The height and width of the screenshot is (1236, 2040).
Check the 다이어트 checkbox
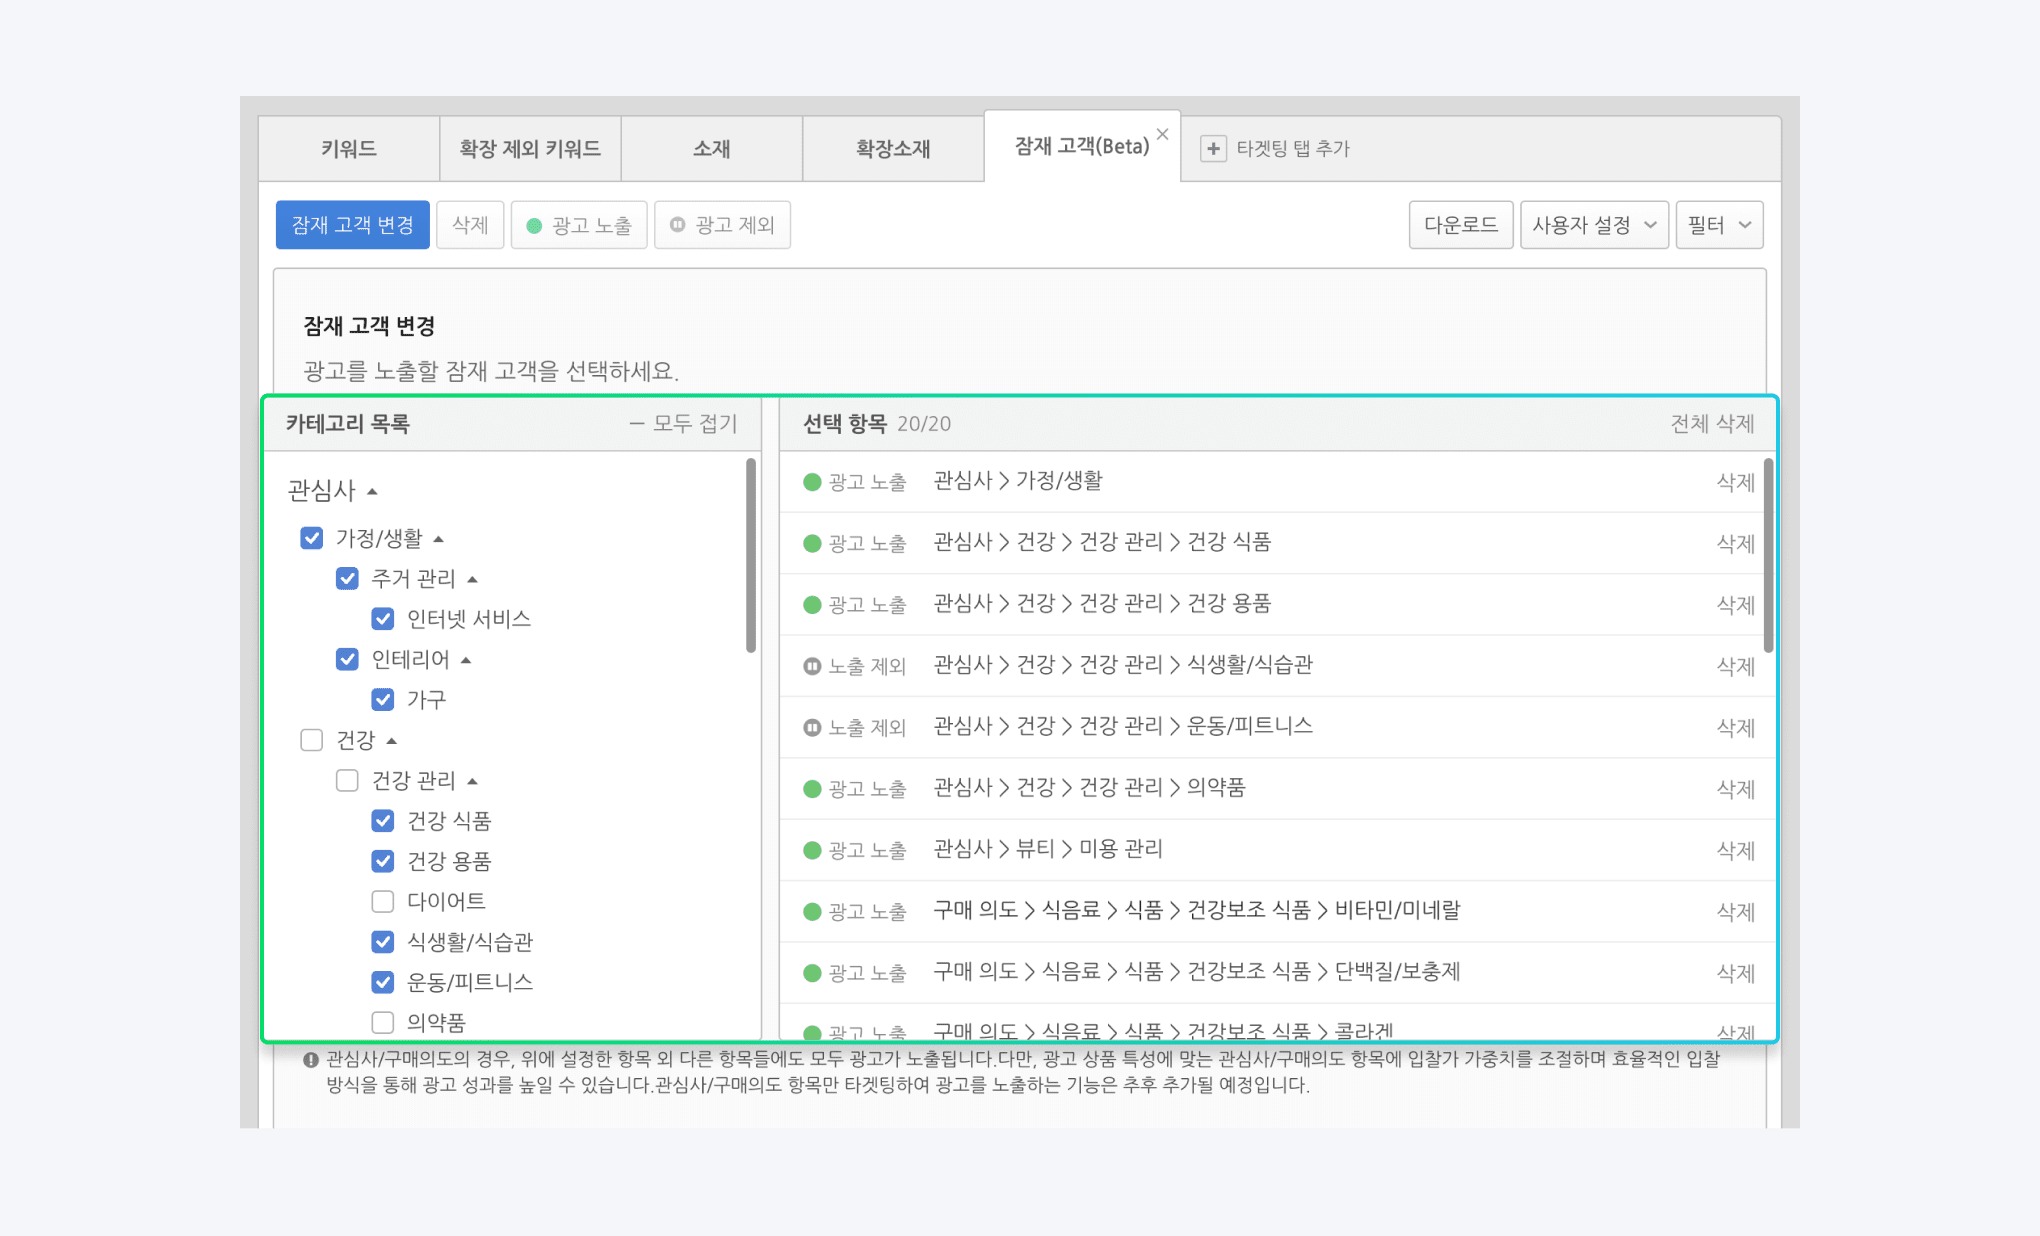point(383,901)
